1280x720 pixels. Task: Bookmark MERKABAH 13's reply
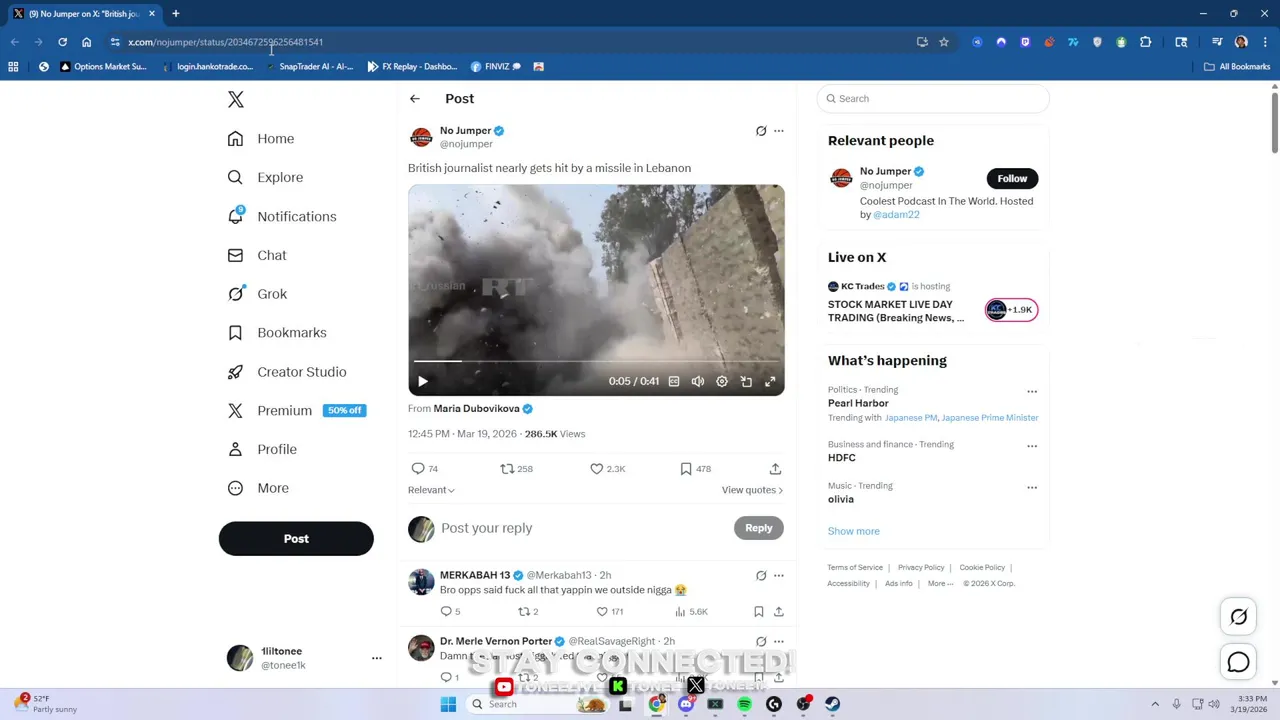click(759, 611)
